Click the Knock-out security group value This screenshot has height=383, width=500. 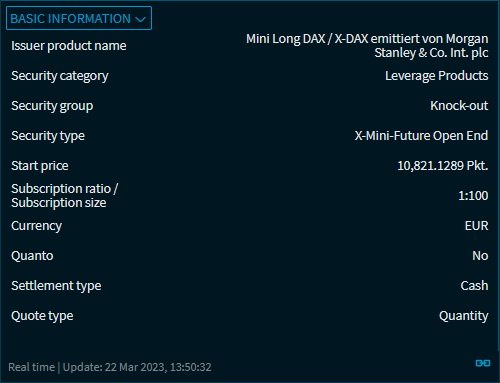459,106
